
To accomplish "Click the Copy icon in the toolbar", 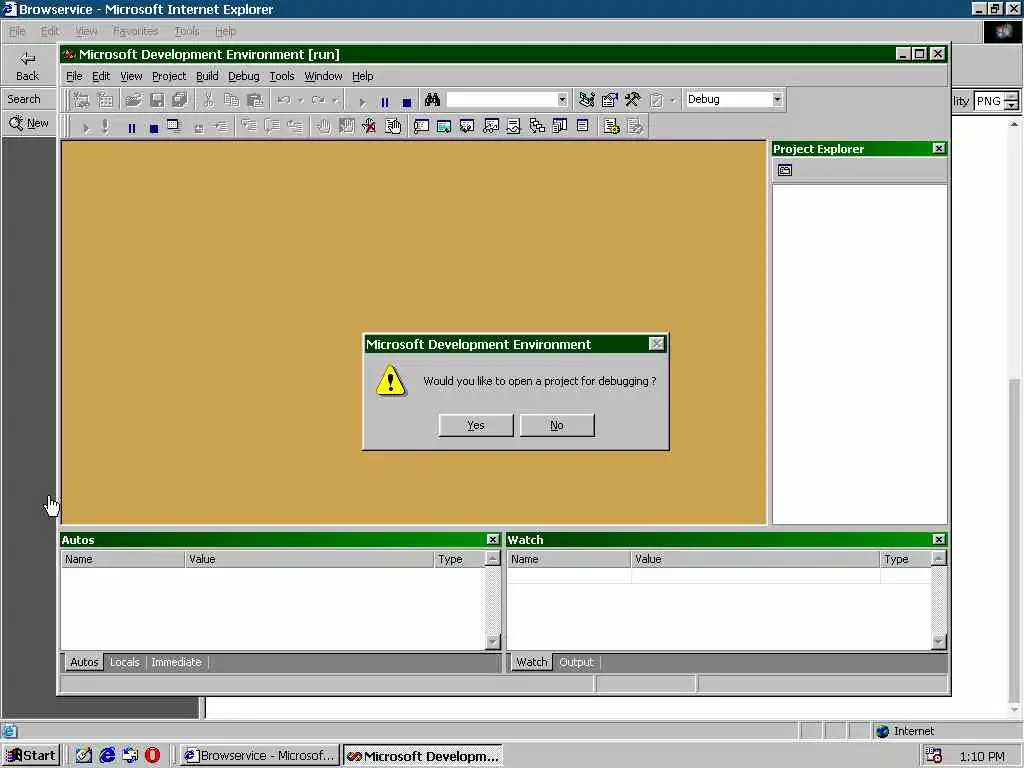I will (x=232, y=100).
